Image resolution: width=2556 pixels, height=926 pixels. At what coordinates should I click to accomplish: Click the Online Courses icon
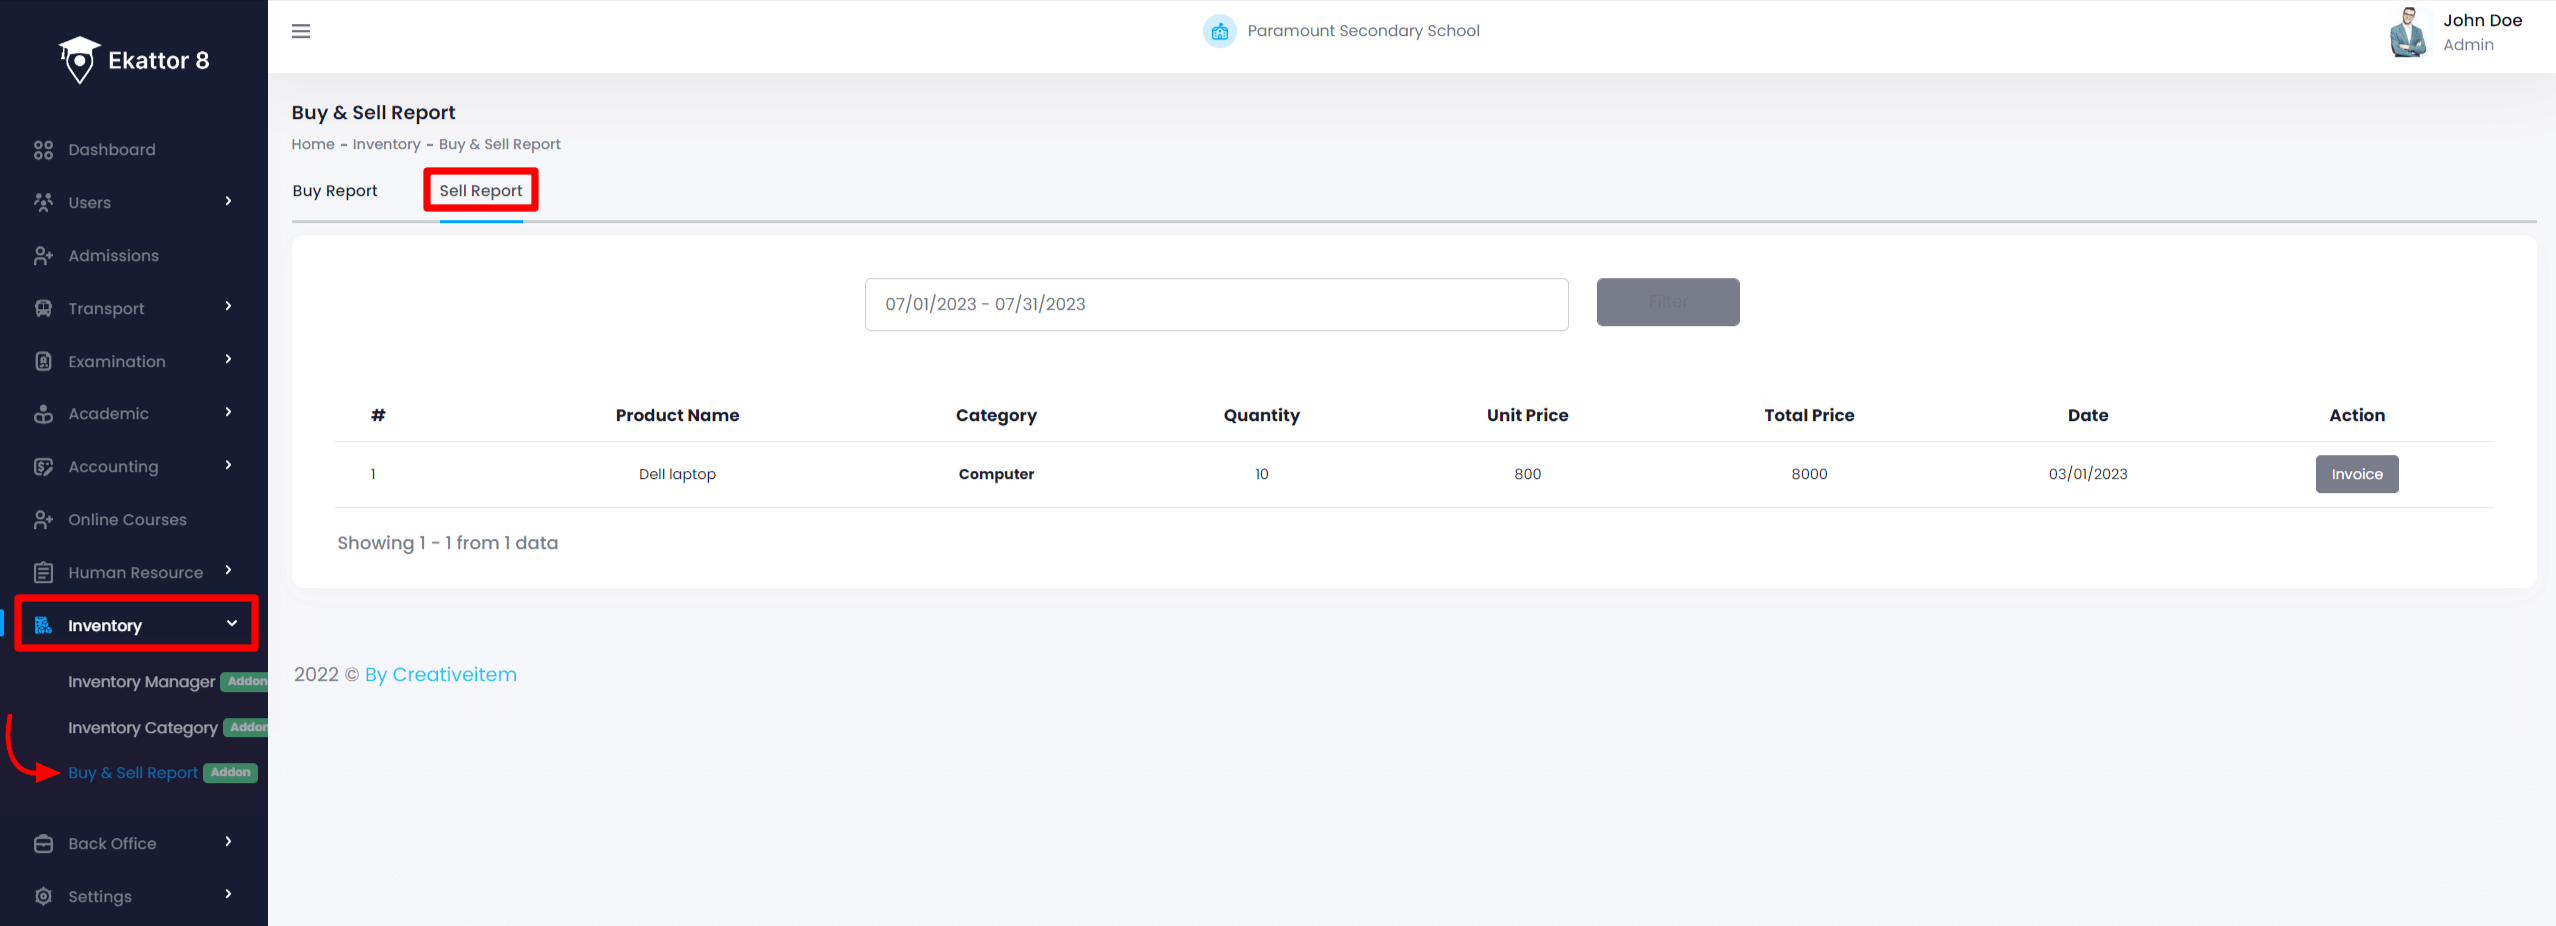point(43,520)
